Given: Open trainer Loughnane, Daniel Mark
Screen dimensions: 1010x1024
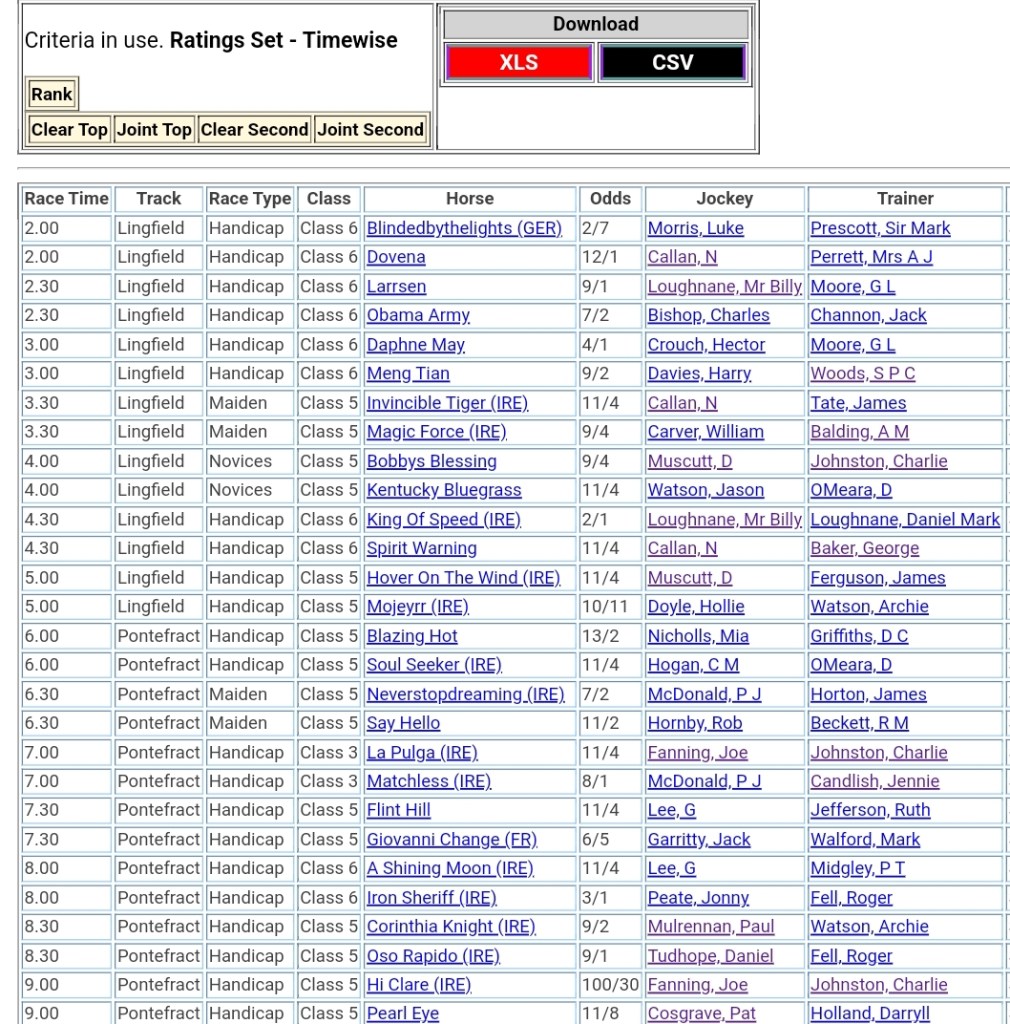Looking at the screenshot, I should click(x=904, y=519).
